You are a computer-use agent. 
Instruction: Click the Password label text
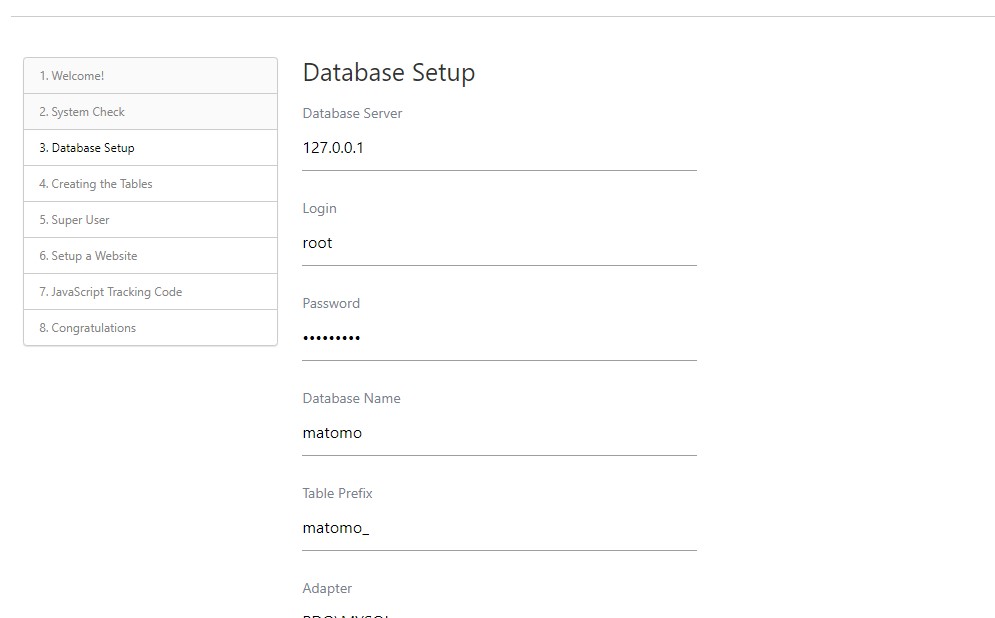[x=331, y=304]
